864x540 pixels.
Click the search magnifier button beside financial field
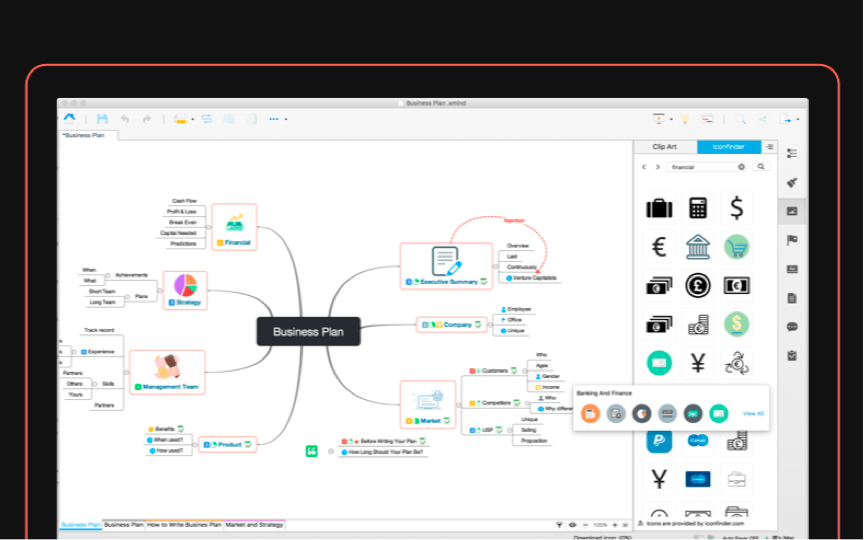point(761,167)
